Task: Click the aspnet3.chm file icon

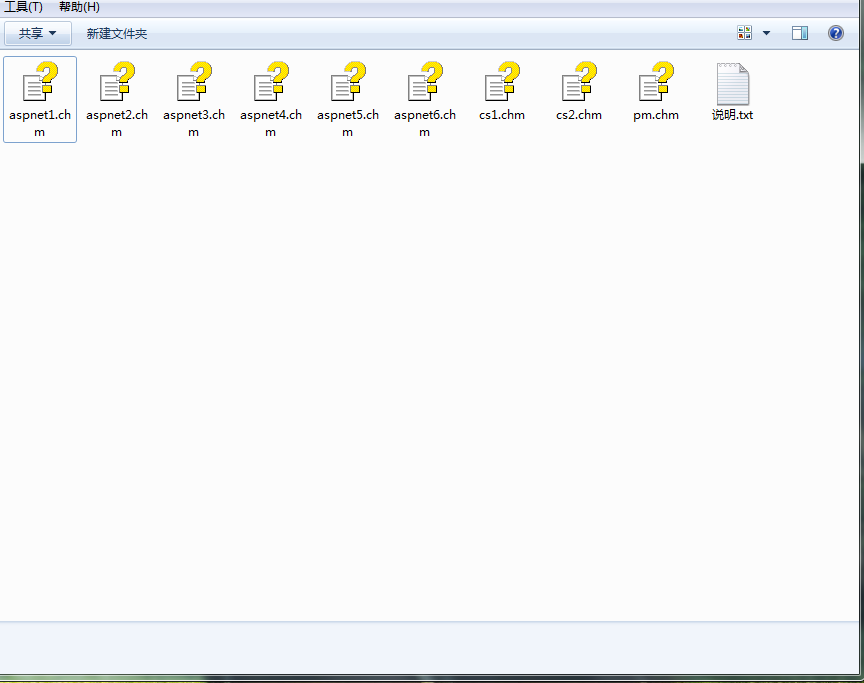Action: (x=194, y=83)
